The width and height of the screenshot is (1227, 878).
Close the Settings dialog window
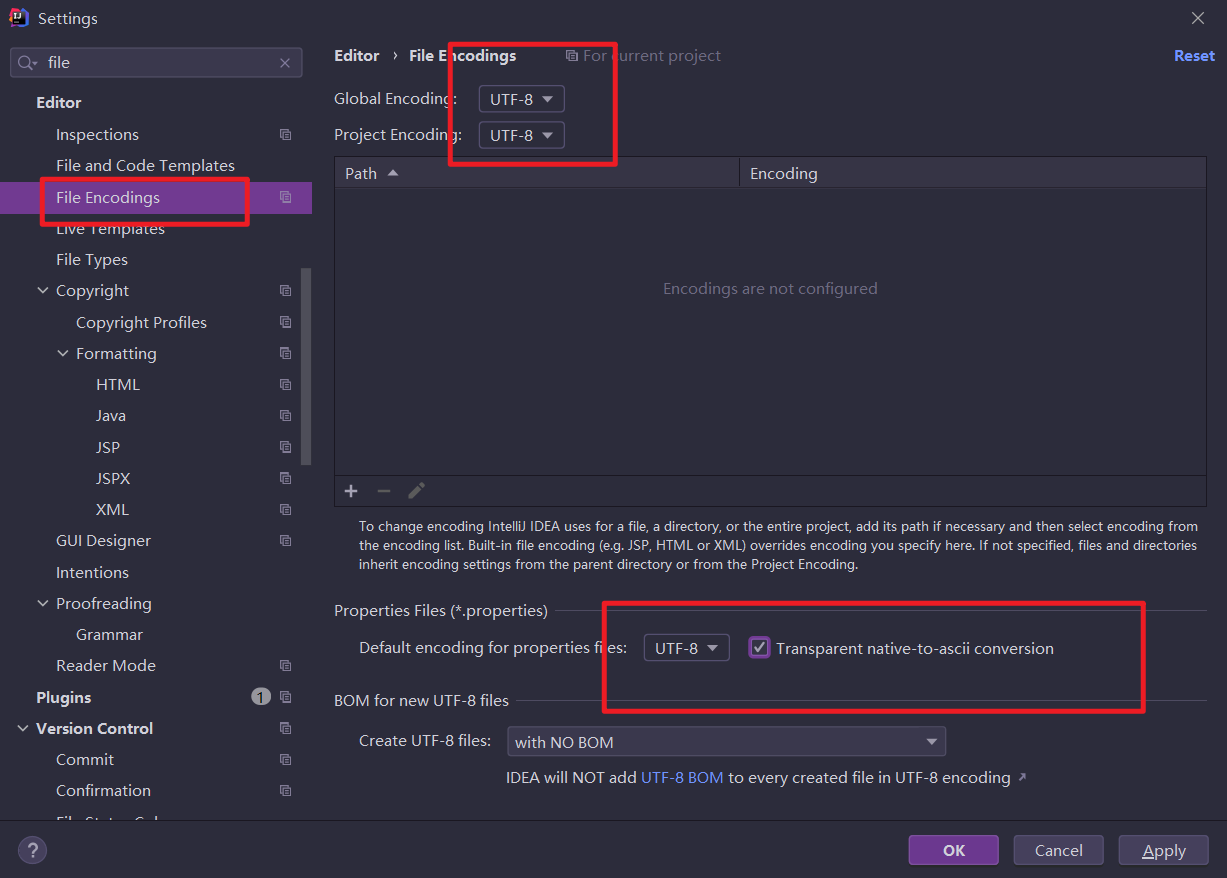[1198, 18]
